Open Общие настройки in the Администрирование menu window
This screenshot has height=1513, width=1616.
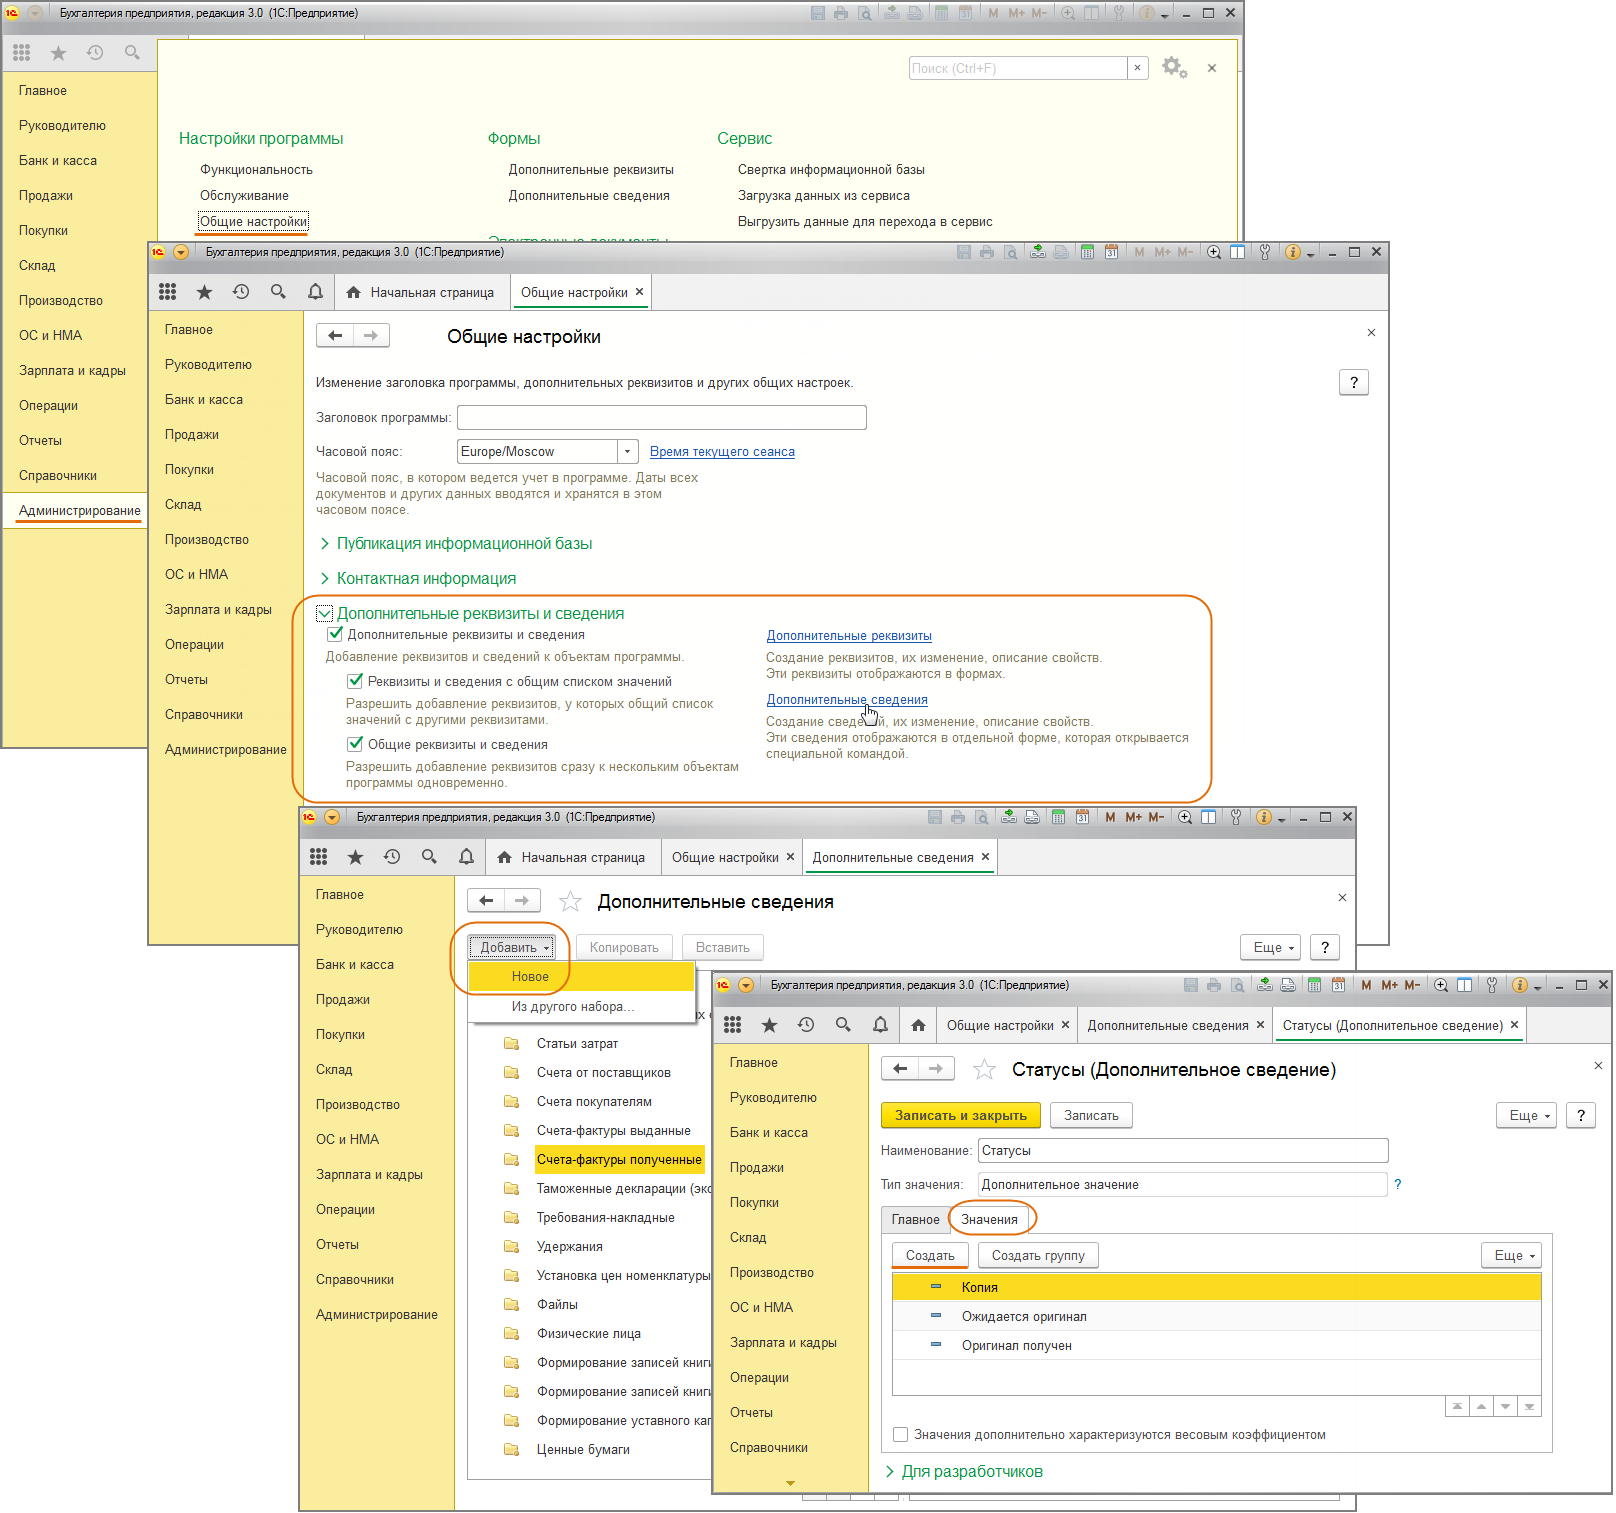tap(253, 222)
